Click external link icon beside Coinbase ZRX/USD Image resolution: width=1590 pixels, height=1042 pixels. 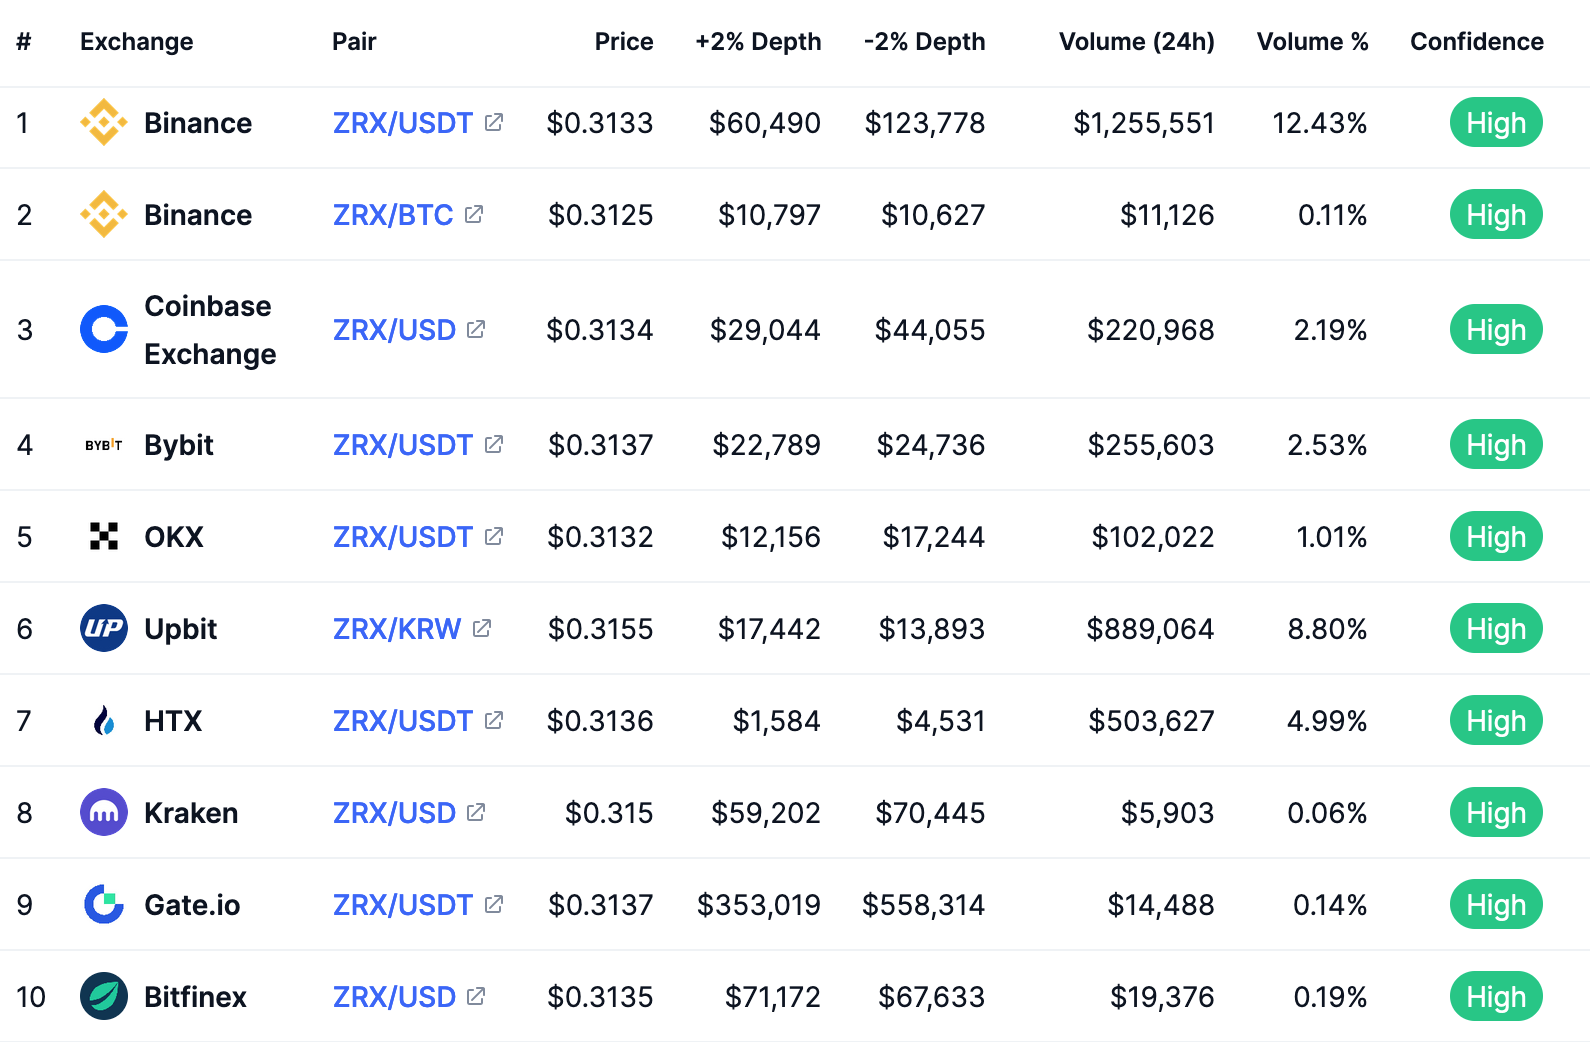pyautogui.click(x=476, y=329)
